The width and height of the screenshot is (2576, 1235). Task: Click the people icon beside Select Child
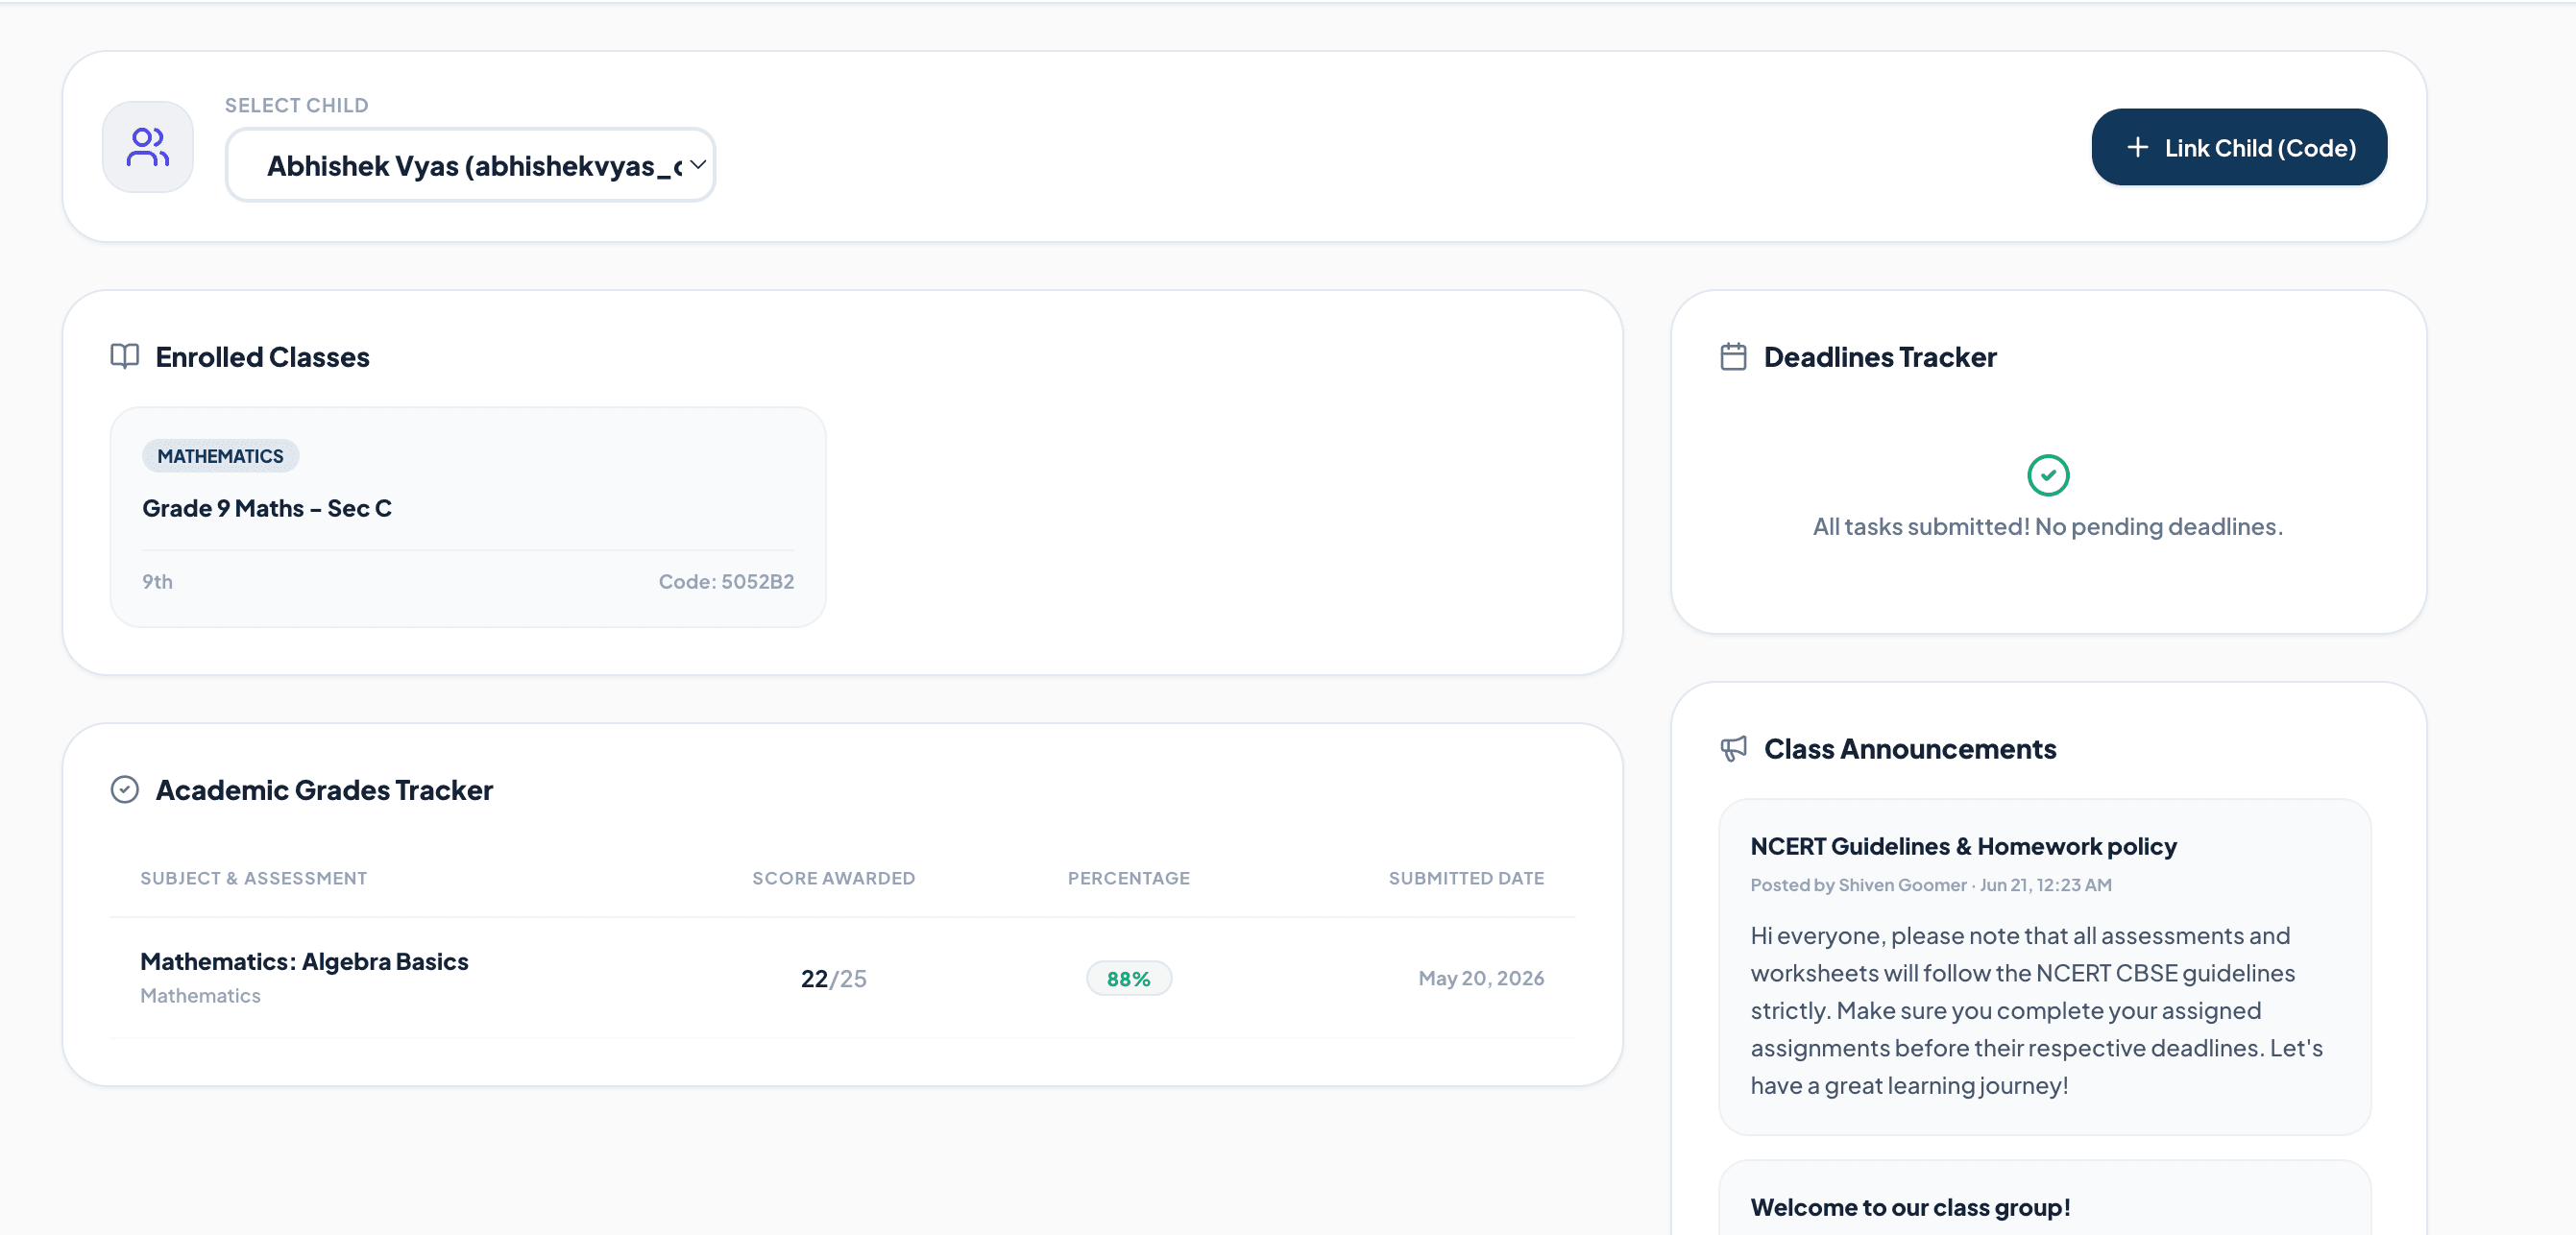pyautogui.click(x=148, y=147)
